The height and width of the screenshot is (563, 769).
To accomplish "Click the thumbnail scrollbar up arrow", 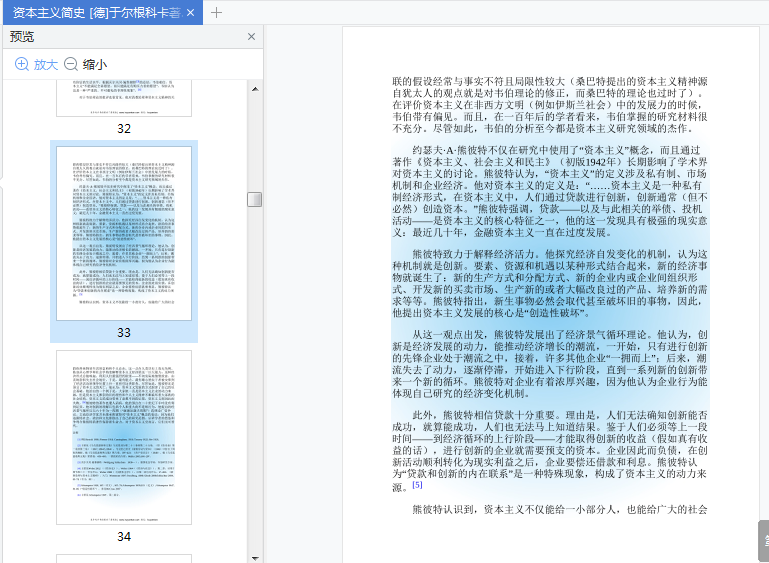I will pos(255,89).
